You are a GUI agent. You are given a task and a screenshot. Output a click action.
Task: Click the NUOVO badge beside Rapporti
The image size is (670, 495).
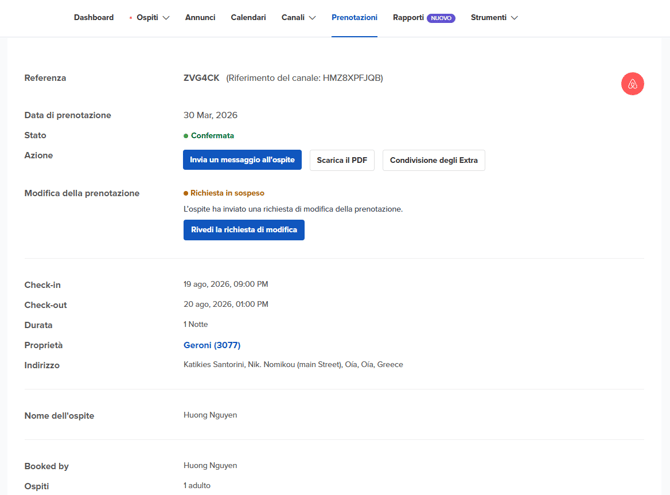pos(441,18)
